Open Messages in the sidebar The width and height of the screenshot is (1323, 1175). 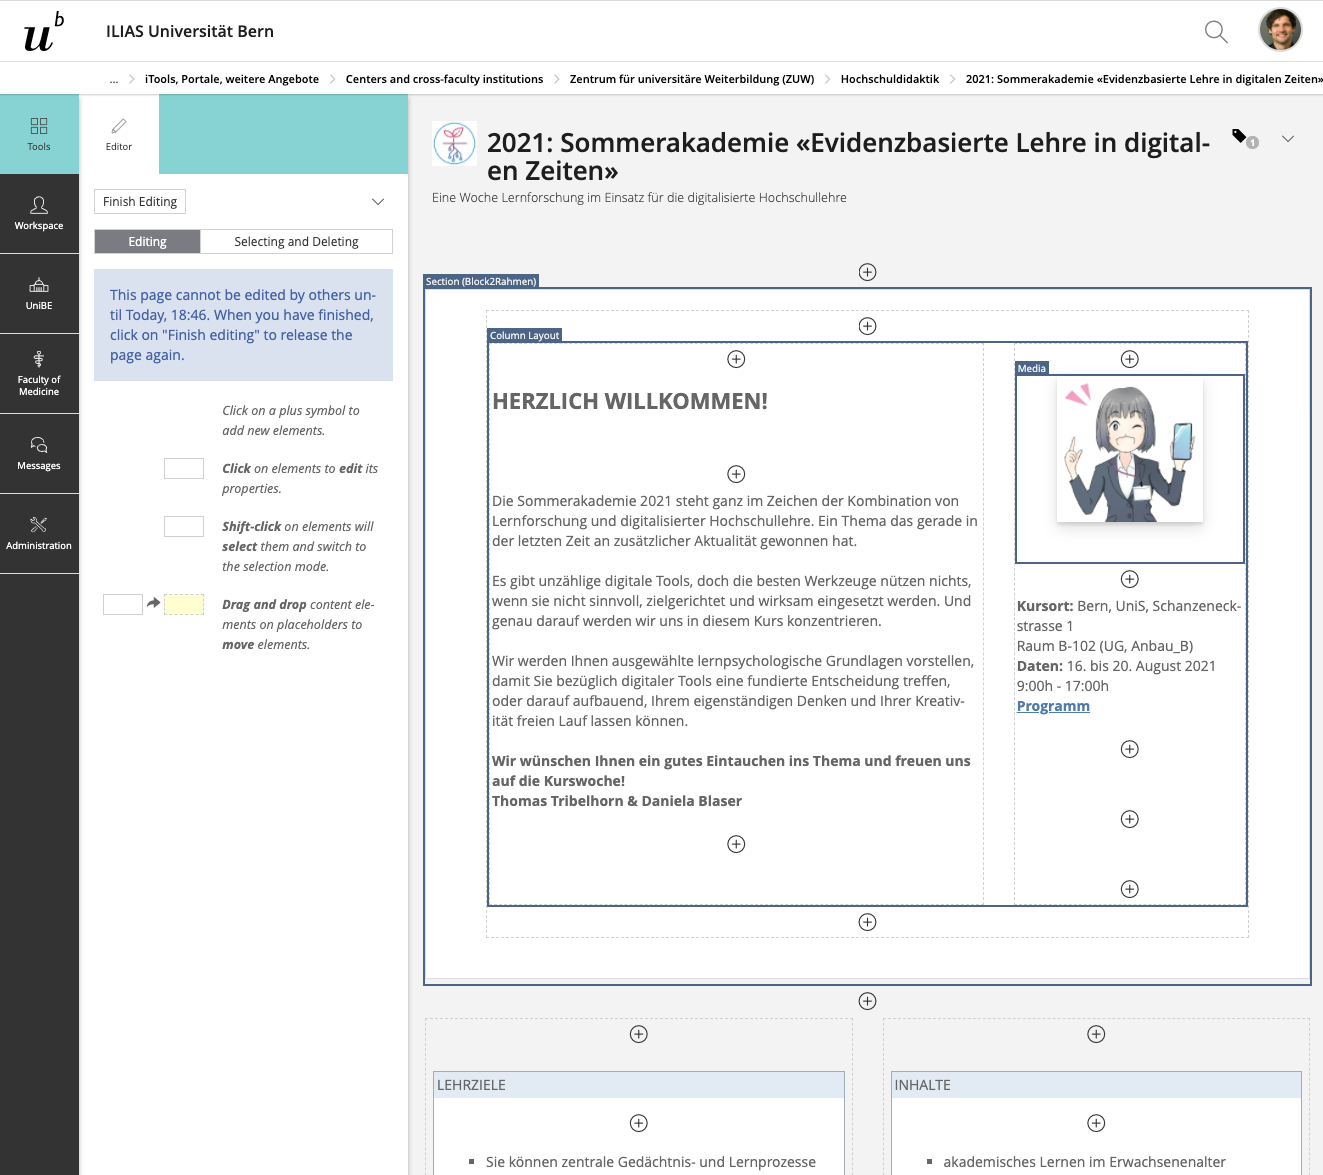click(x=39, y=453)
